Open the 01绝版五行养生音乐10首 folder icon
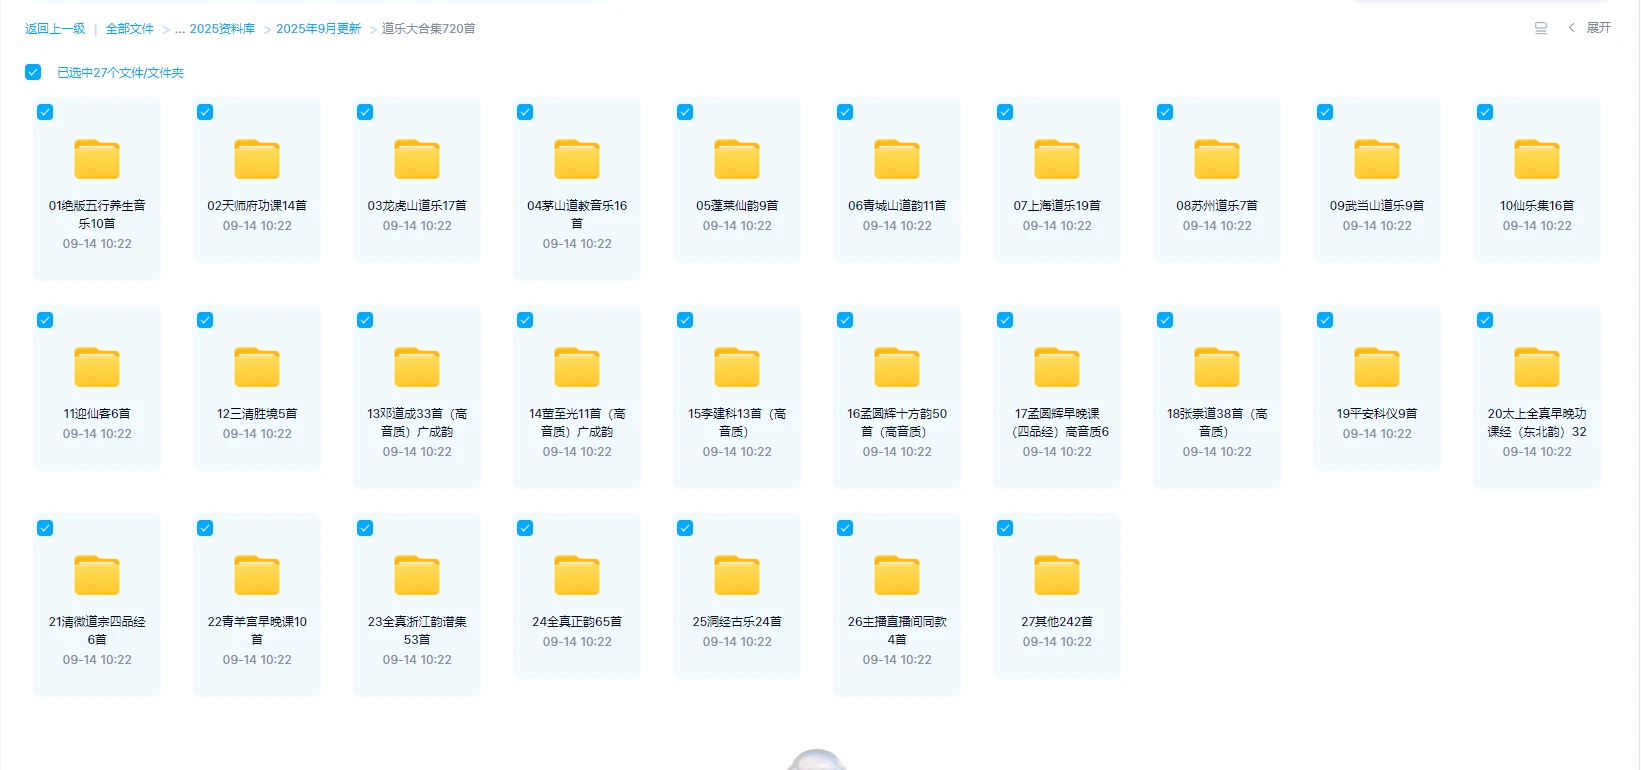 click(x=97, y=160)
